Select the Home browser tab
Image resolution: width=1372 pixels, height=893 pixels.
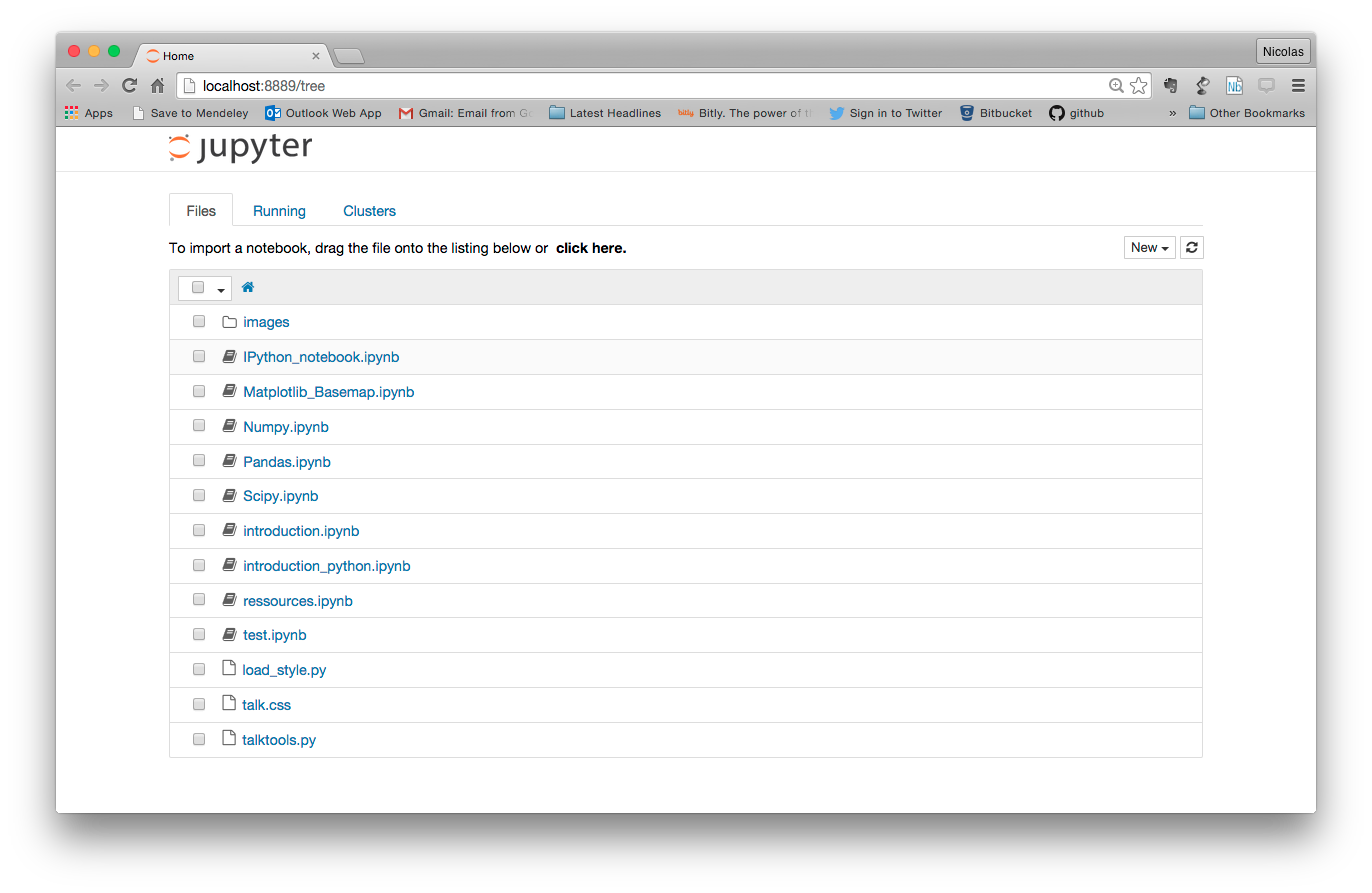click(230, 56)
